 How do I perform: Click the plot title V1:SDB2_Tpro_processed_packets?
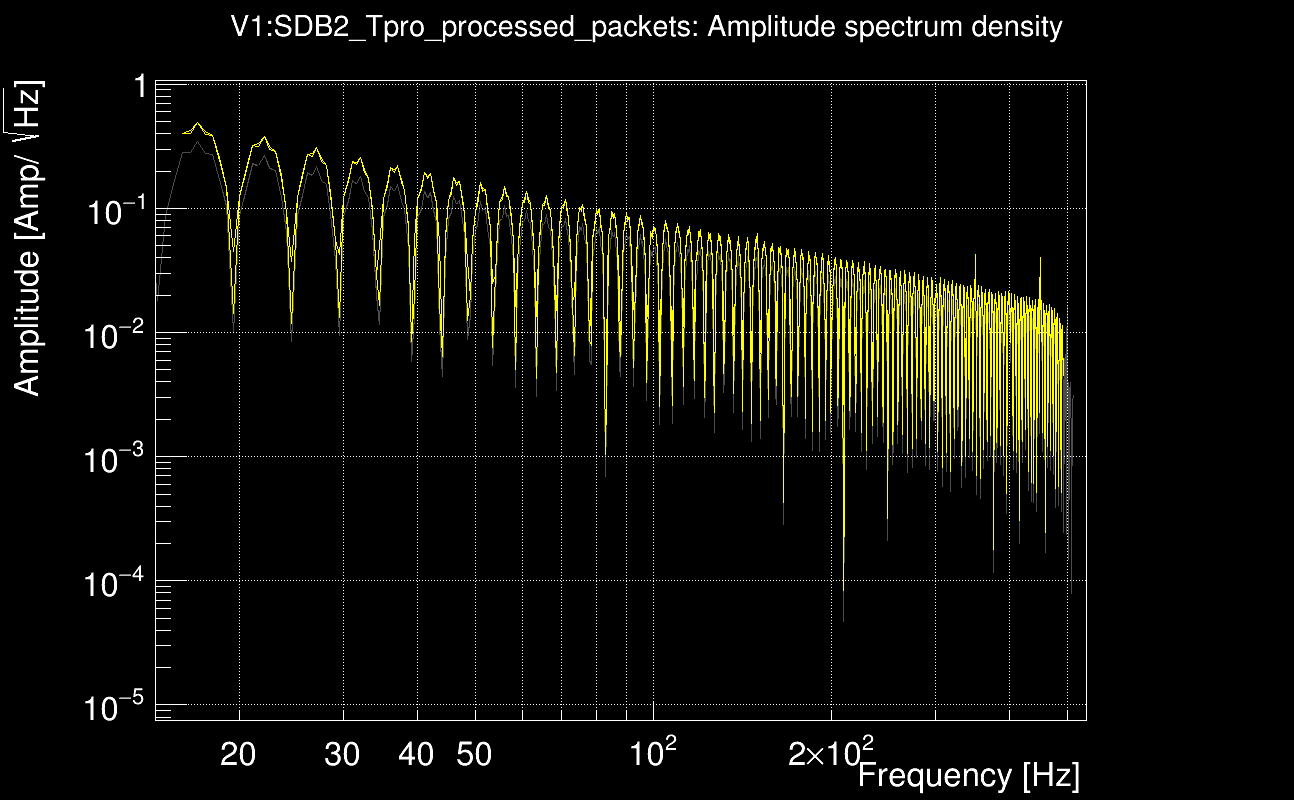[646, 27]
